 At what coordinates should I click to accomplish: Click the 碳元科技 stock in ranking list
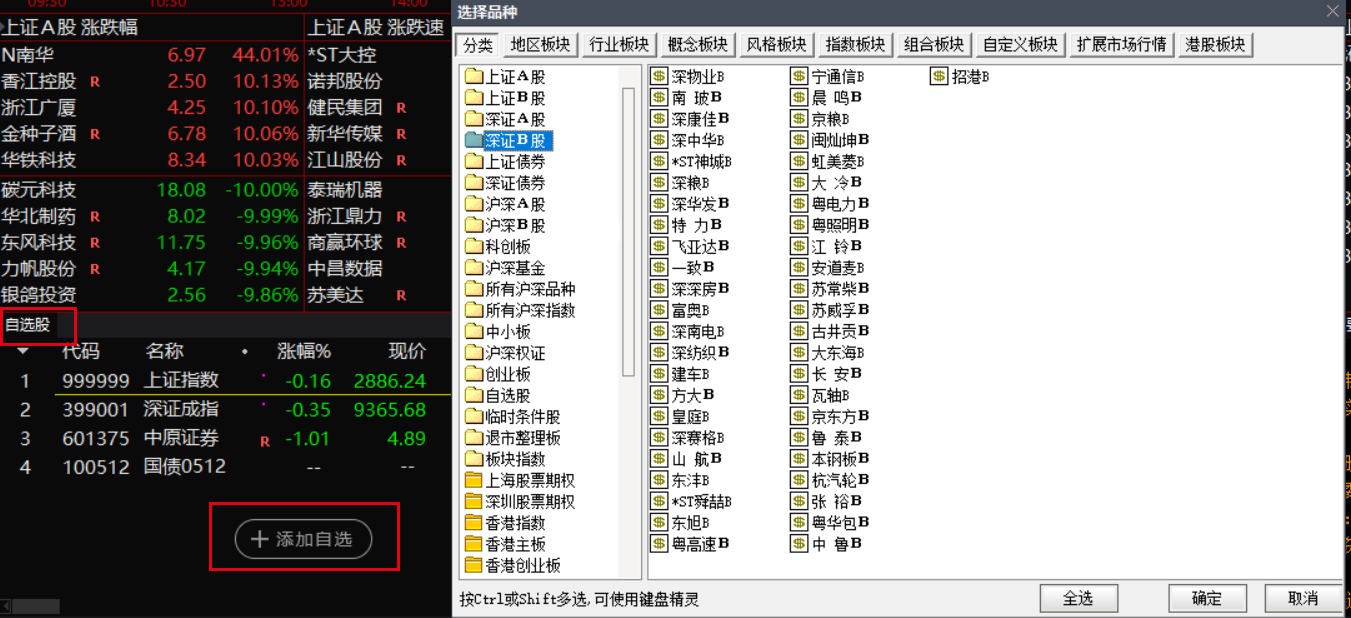(39, 190)
